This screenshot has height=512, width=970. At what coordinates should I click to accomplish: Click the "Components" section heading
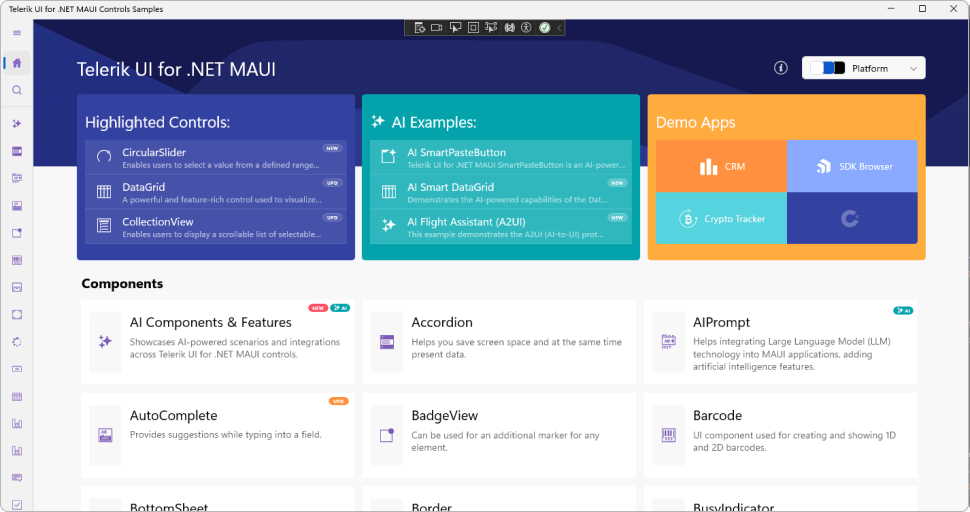coord(122,284)
